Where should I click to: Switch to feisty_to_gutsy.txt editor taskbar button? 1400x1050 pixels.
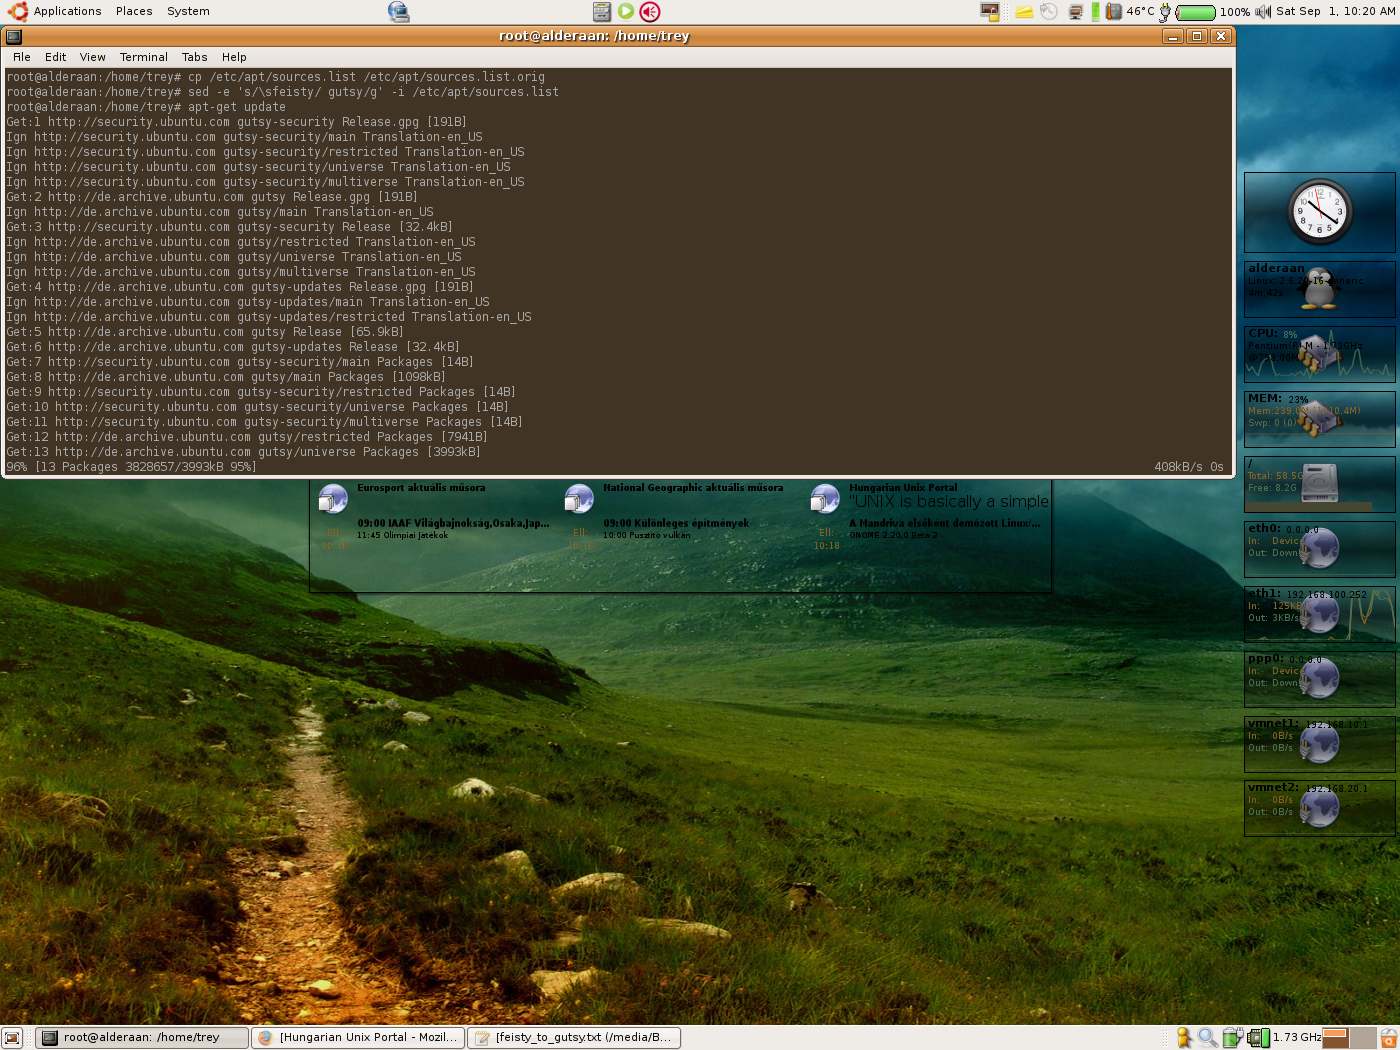[574, 1038]
